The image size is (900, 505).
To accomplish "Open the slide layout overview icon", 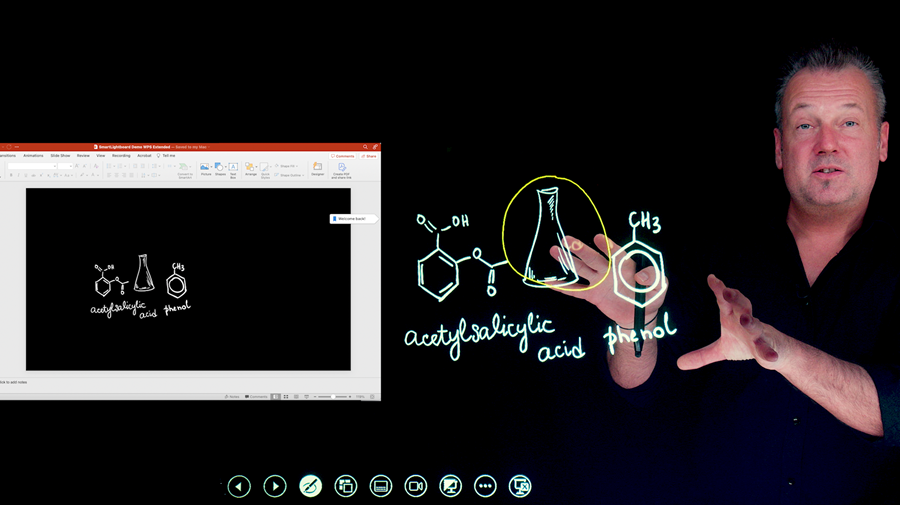I will [x=346, y=486].
